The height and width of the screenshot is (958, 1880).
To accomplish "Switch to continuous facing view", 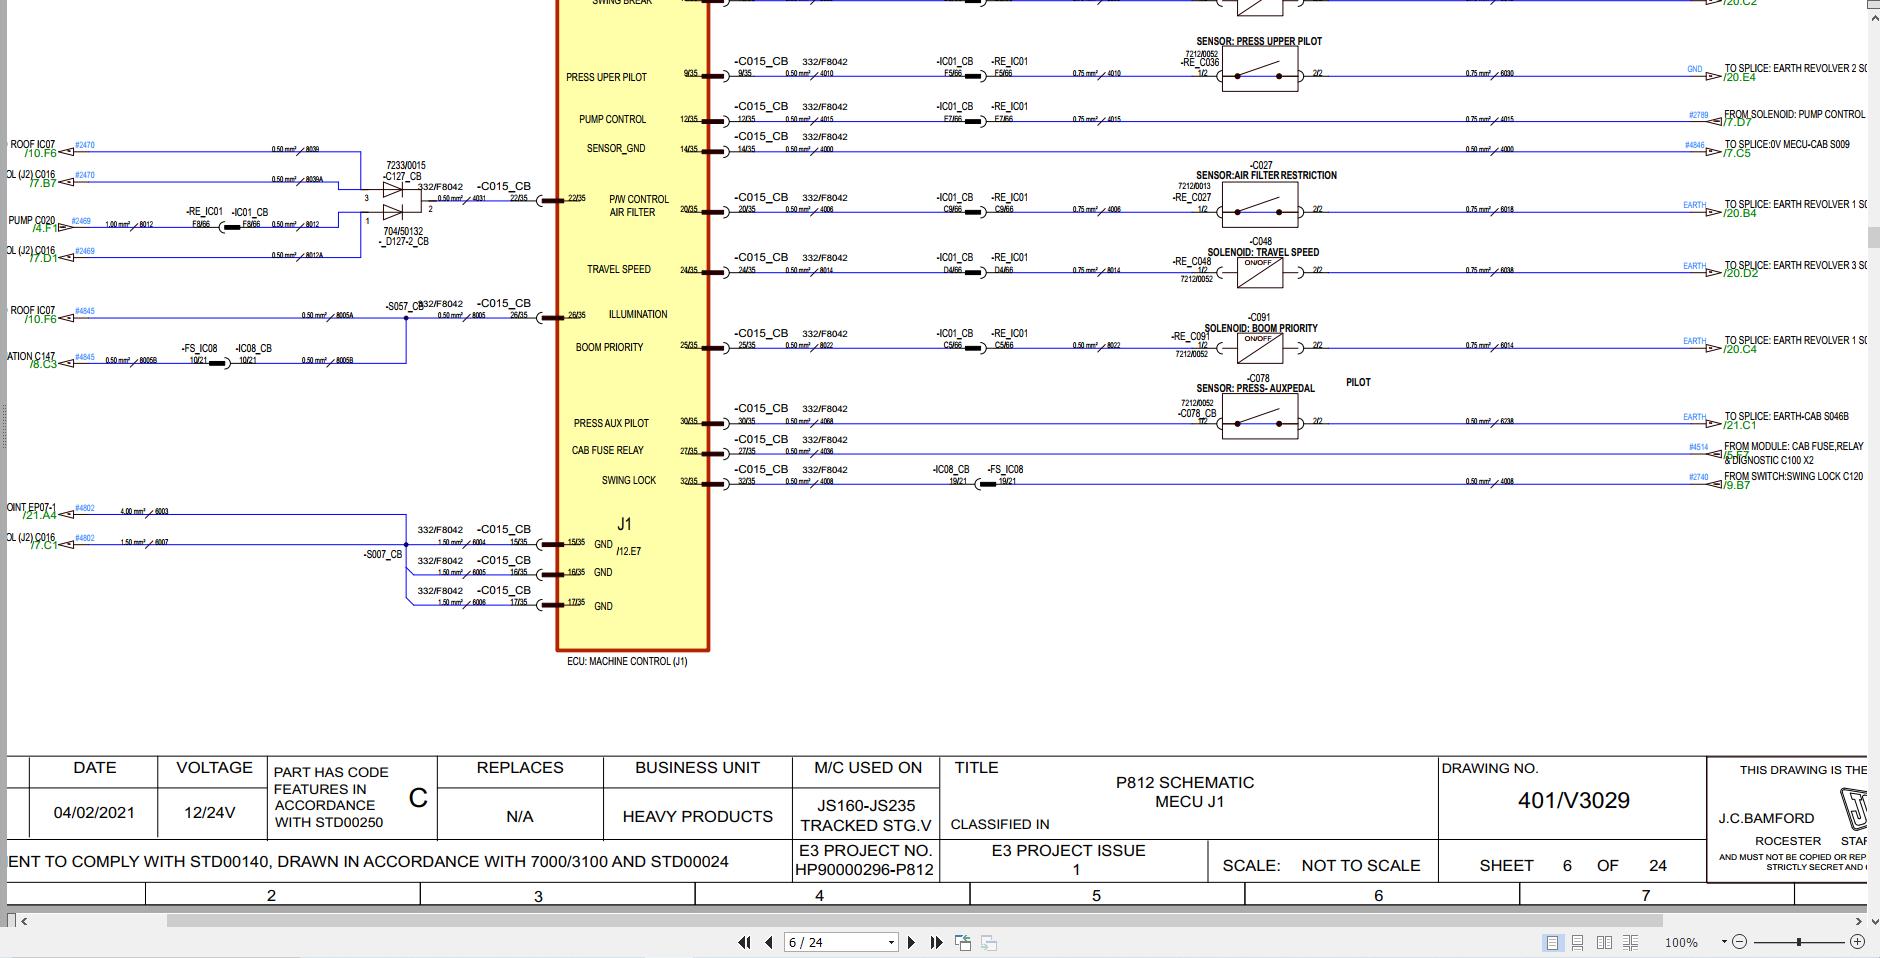I will click(x=1630, y=942).
